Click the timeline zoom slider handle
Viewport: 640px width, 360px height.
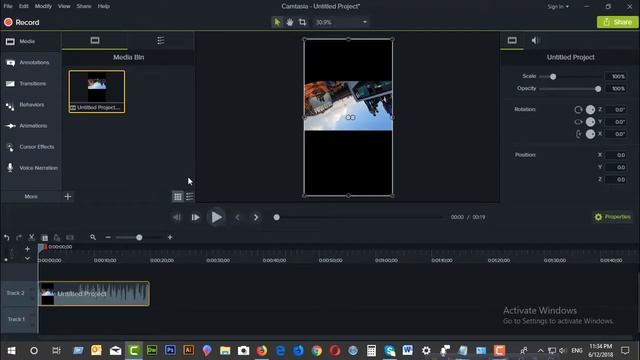tap(139, 238)
